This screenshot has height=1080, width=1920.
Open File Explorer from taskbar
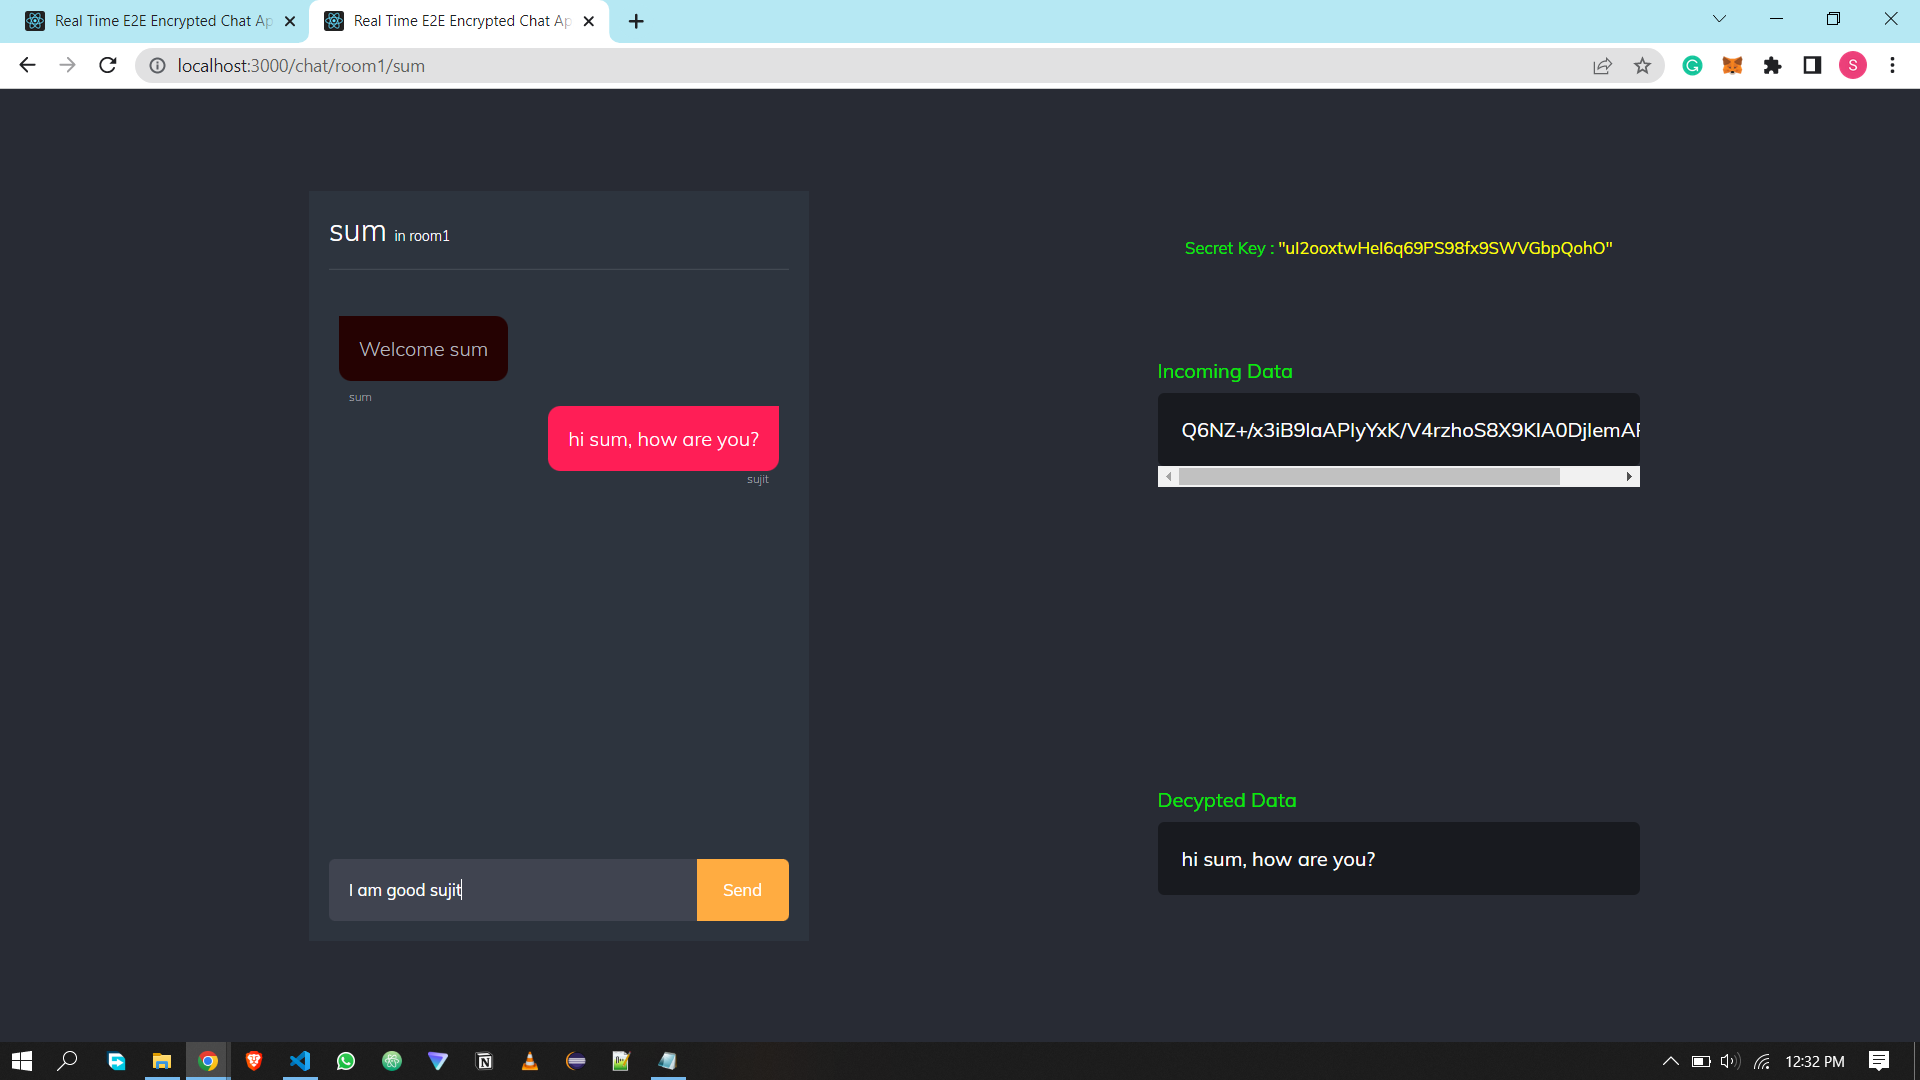161,1061
